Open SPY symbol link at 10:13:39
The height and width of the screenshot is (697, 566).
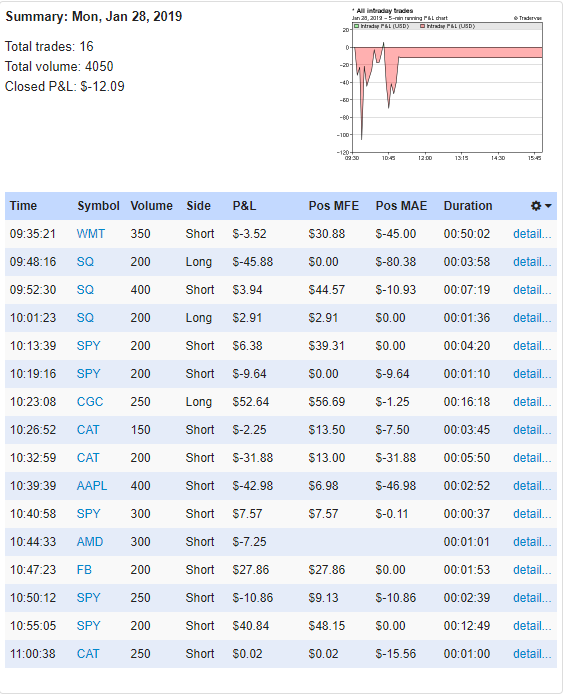pyautogui.click(x=88, y=346)
